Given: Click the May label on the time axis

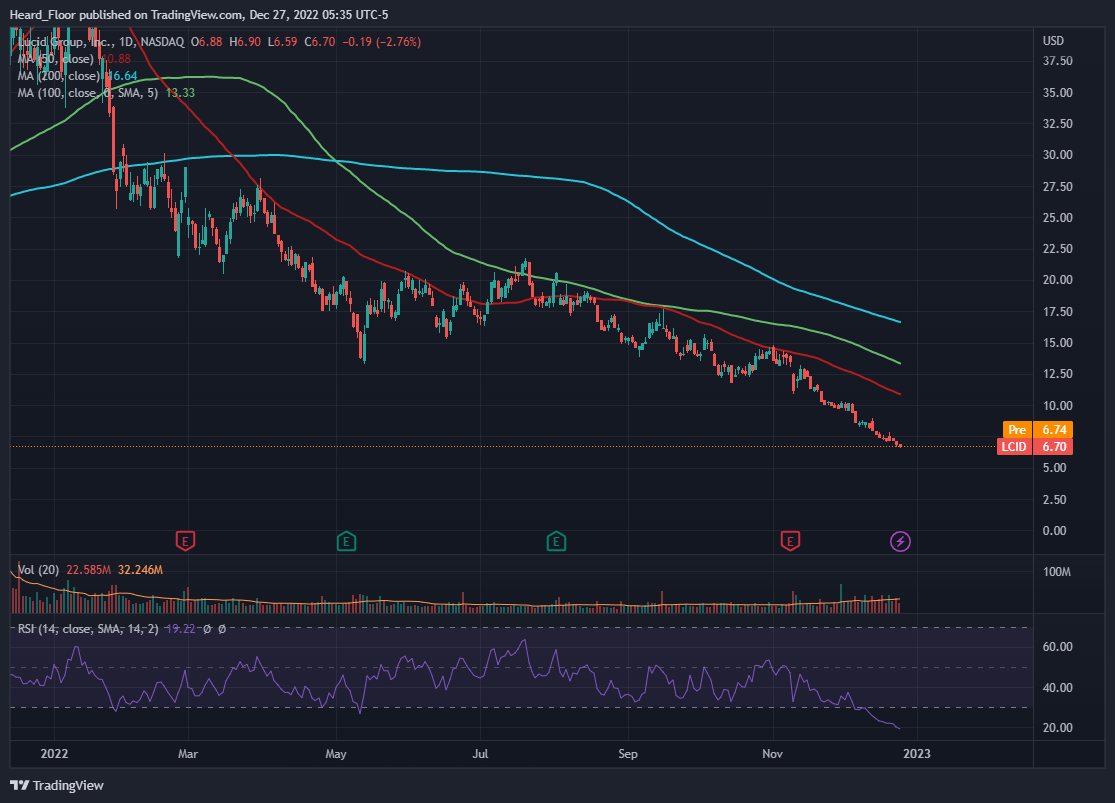Looking at the screenshot, I should point(336,754).
